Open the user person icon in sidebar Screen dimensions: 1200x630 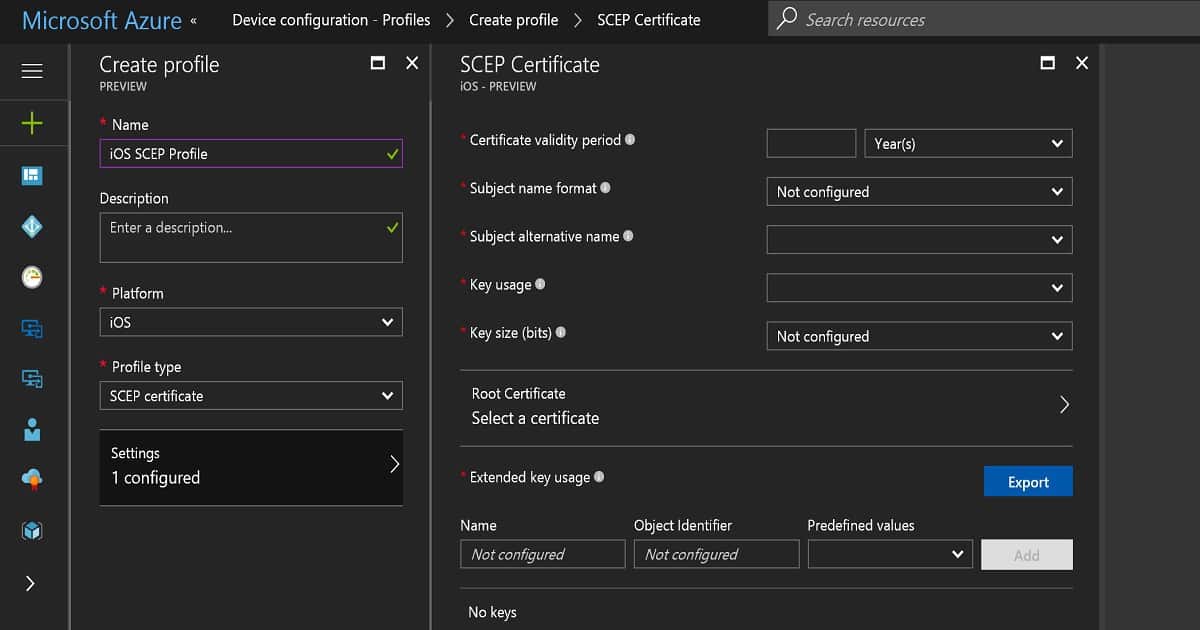(32, 430)
